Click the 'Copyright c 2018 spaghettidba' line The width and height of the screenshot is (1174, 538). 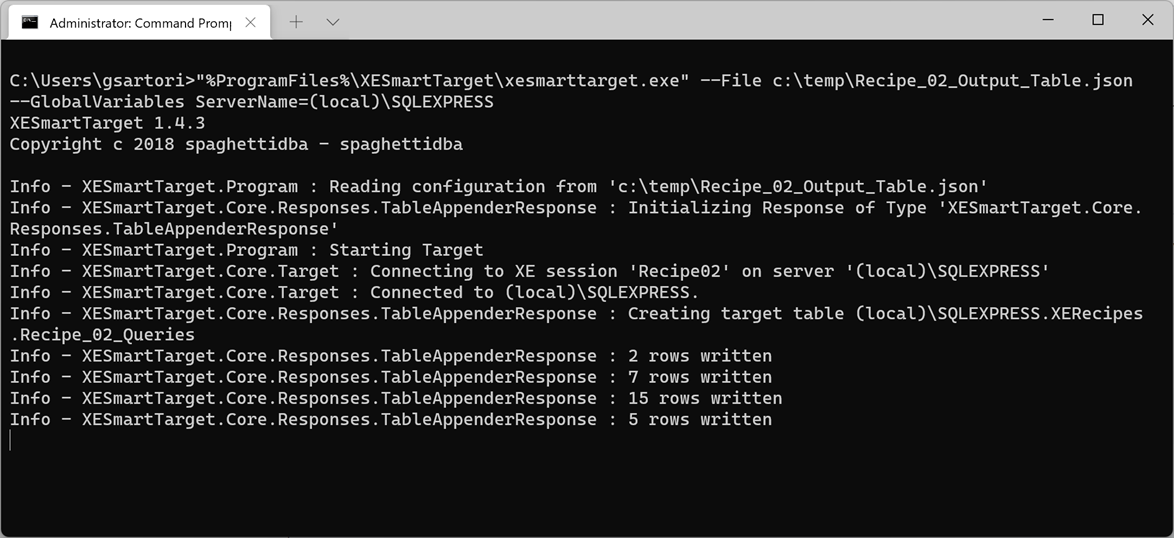coord(236,144)
